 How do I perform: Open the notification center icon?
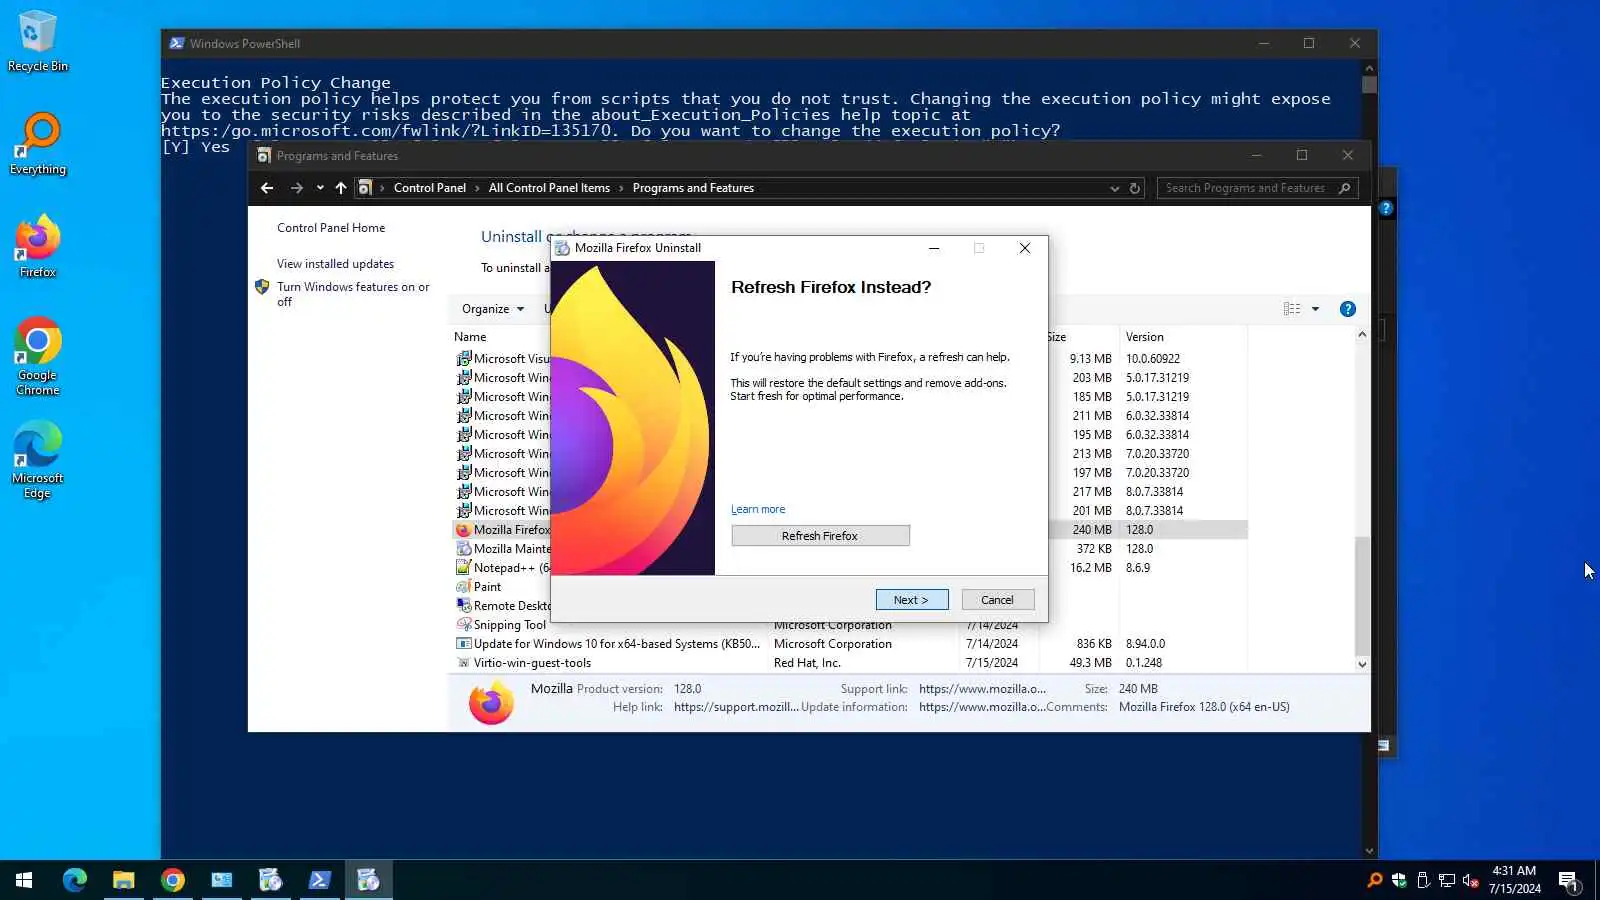[x=1569, y=881]
